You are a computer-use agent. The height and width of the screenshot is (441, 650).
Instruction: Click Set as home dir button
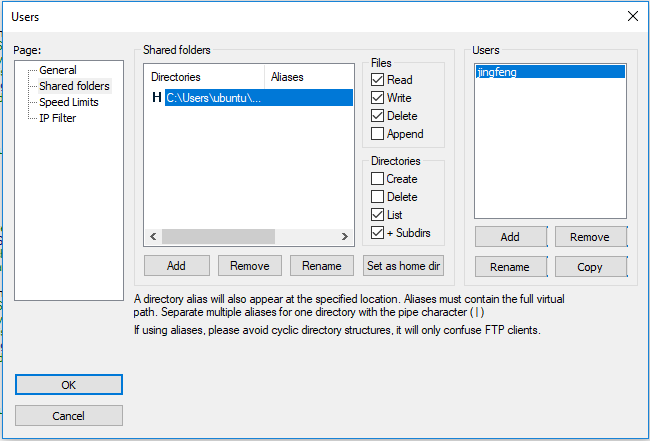tap(403, 266)
